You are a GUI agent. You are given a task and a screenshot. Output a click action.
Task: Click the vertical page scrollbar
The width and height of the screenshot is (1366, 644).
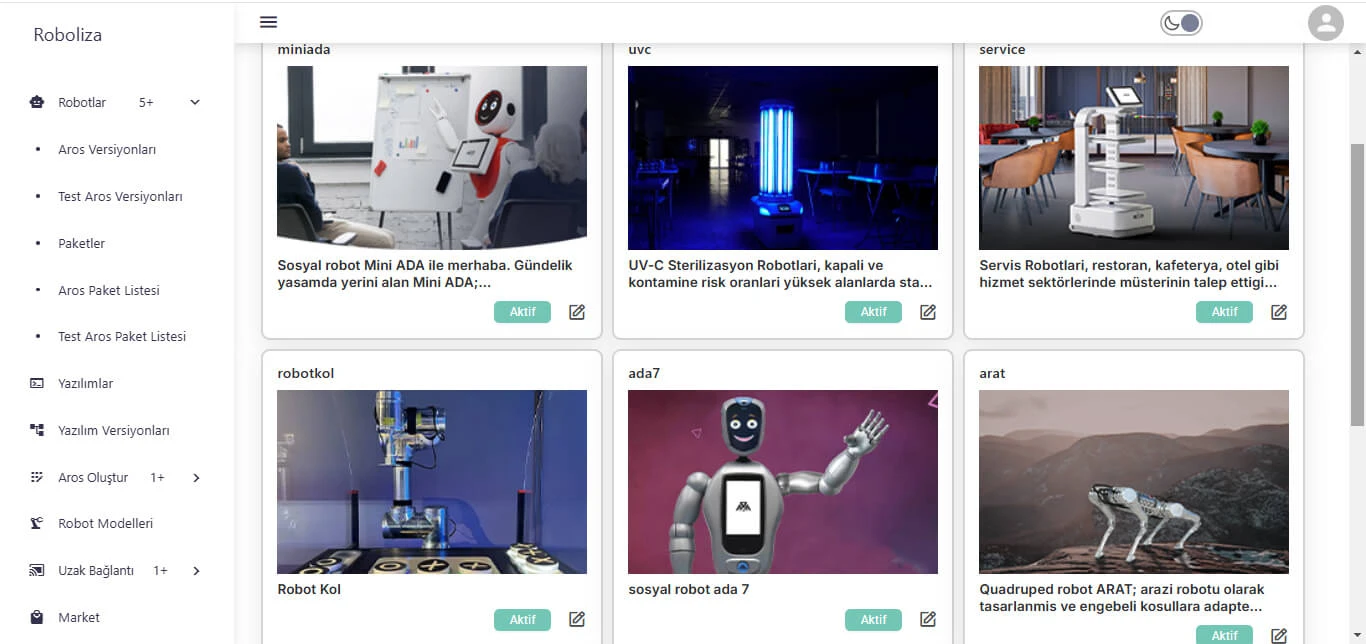1357,285
